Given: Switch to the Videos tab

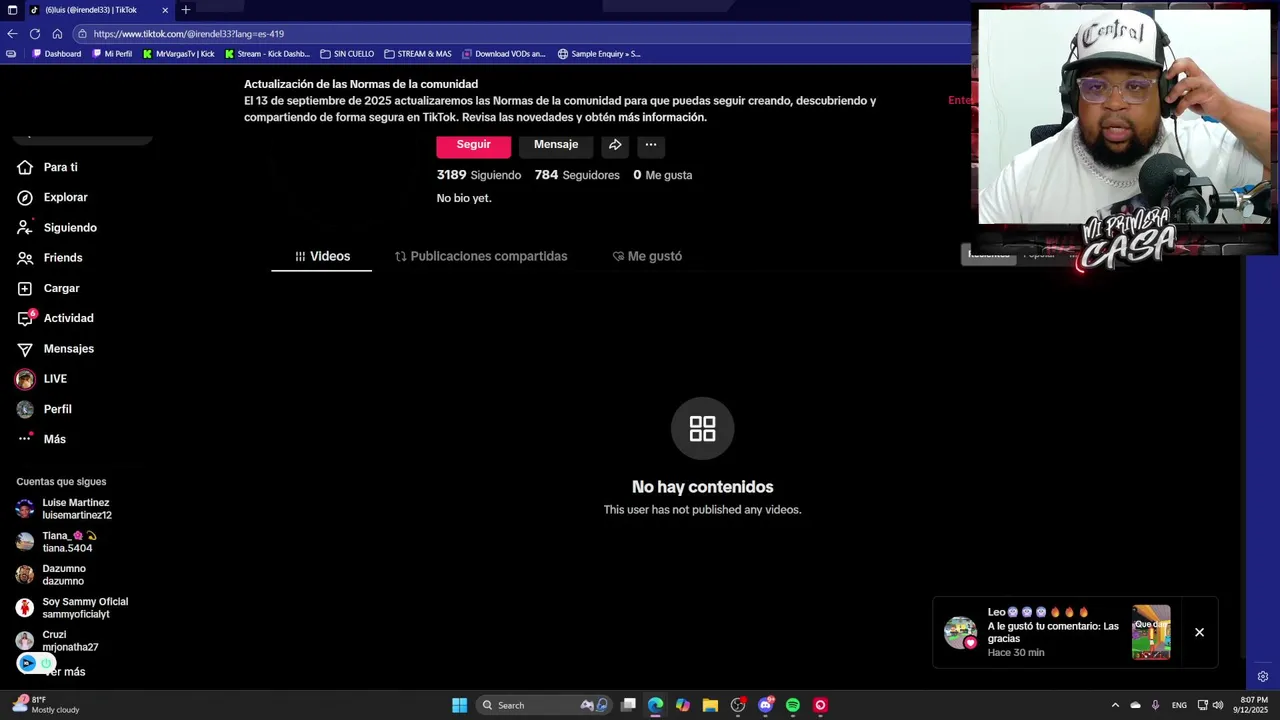Looking at the screenshot, I should [322, 256].
